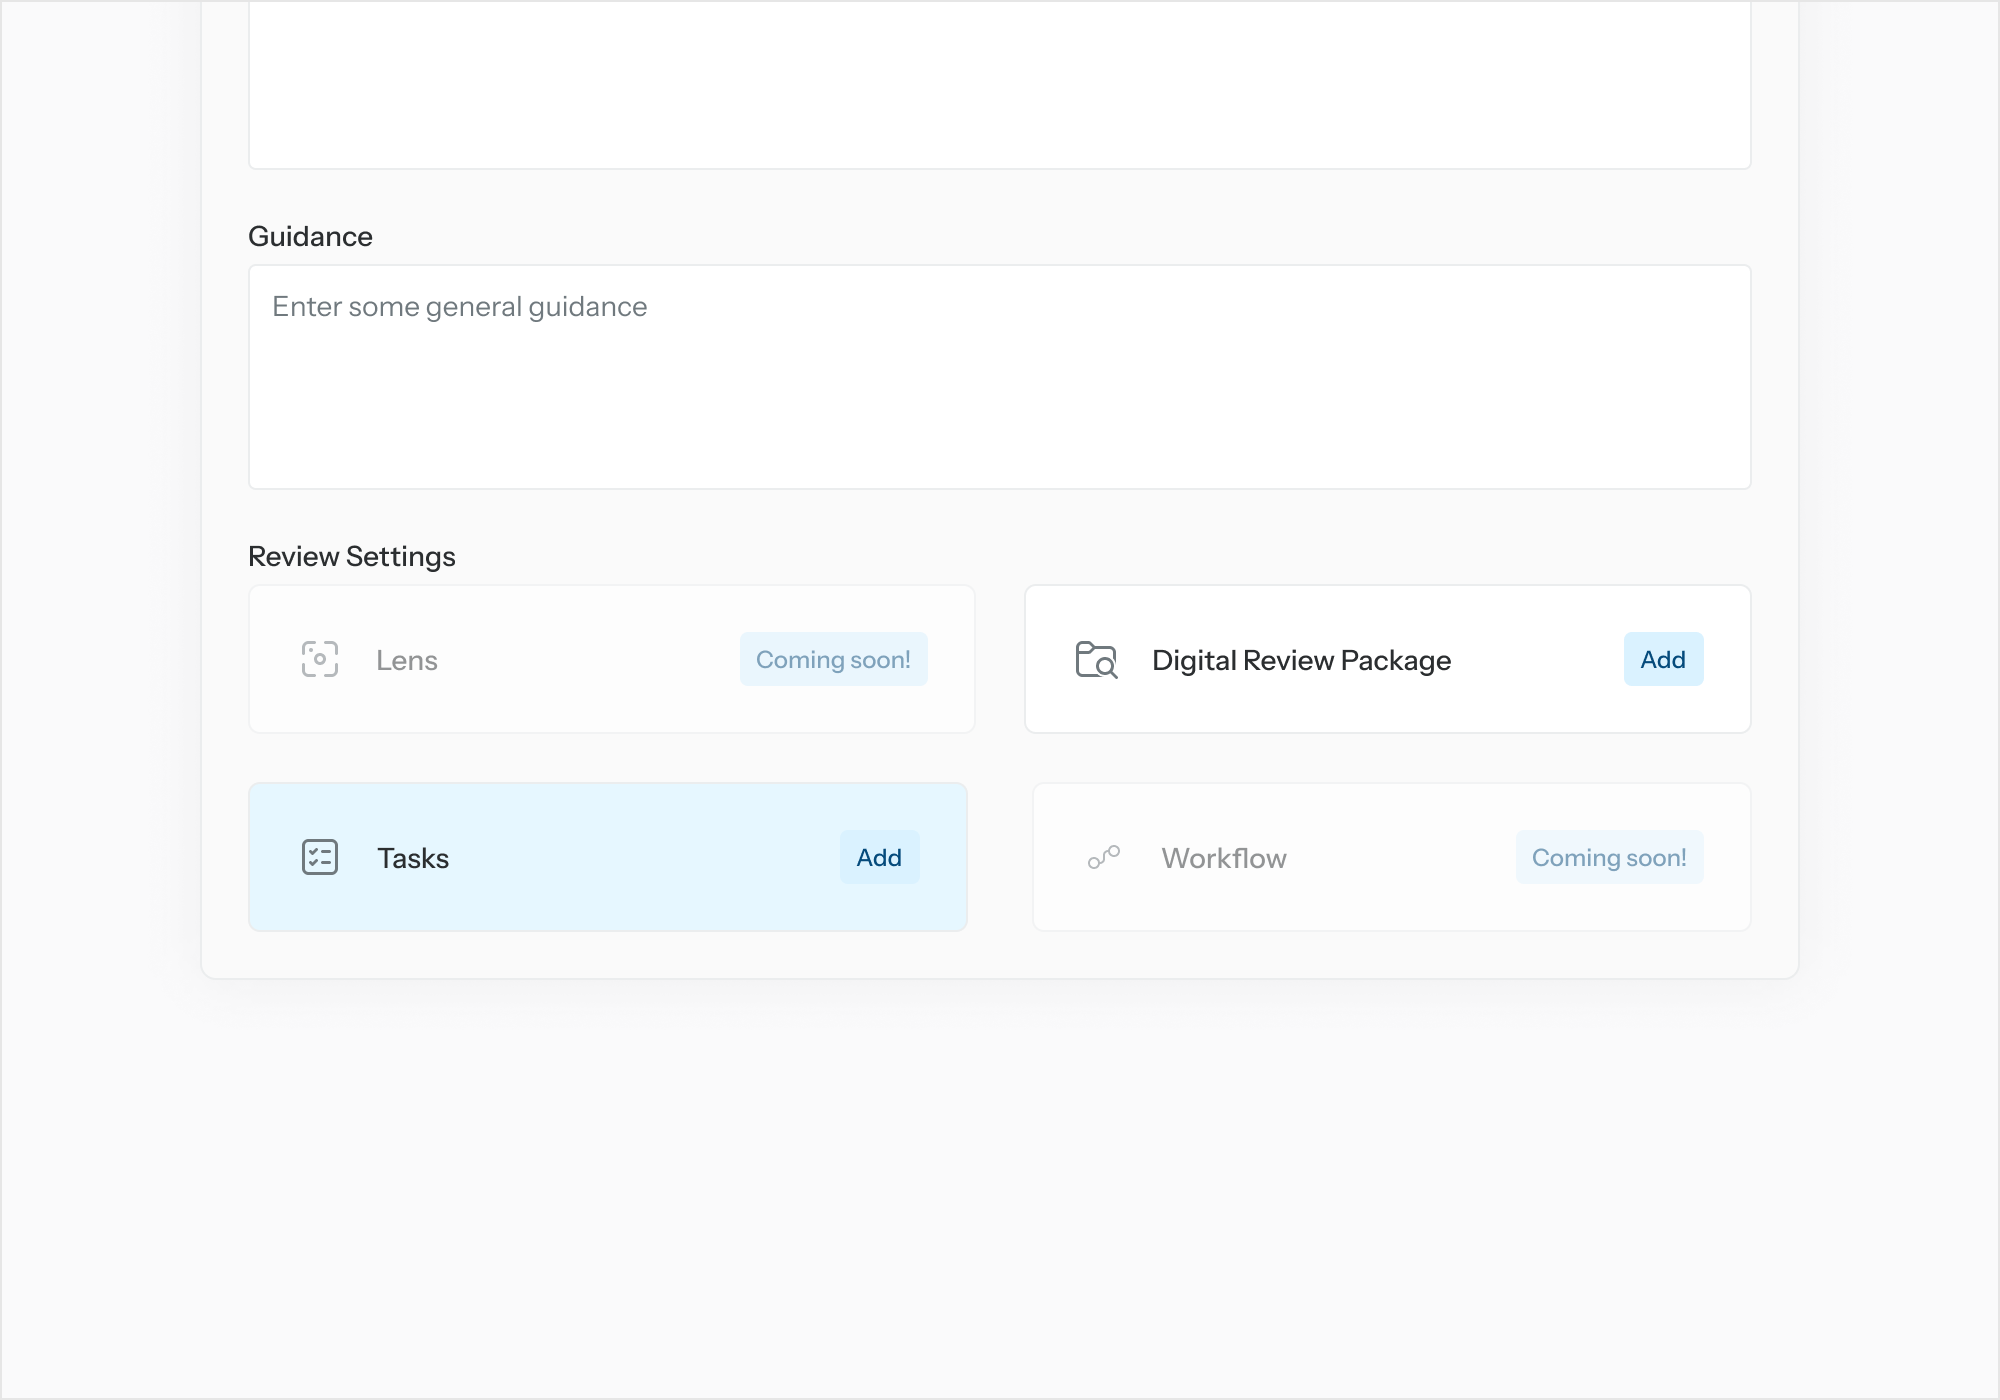Click the Workflow connected-nodes icon
Viewport: 2000px width, 1400px height.
[x=1104, y=857]
